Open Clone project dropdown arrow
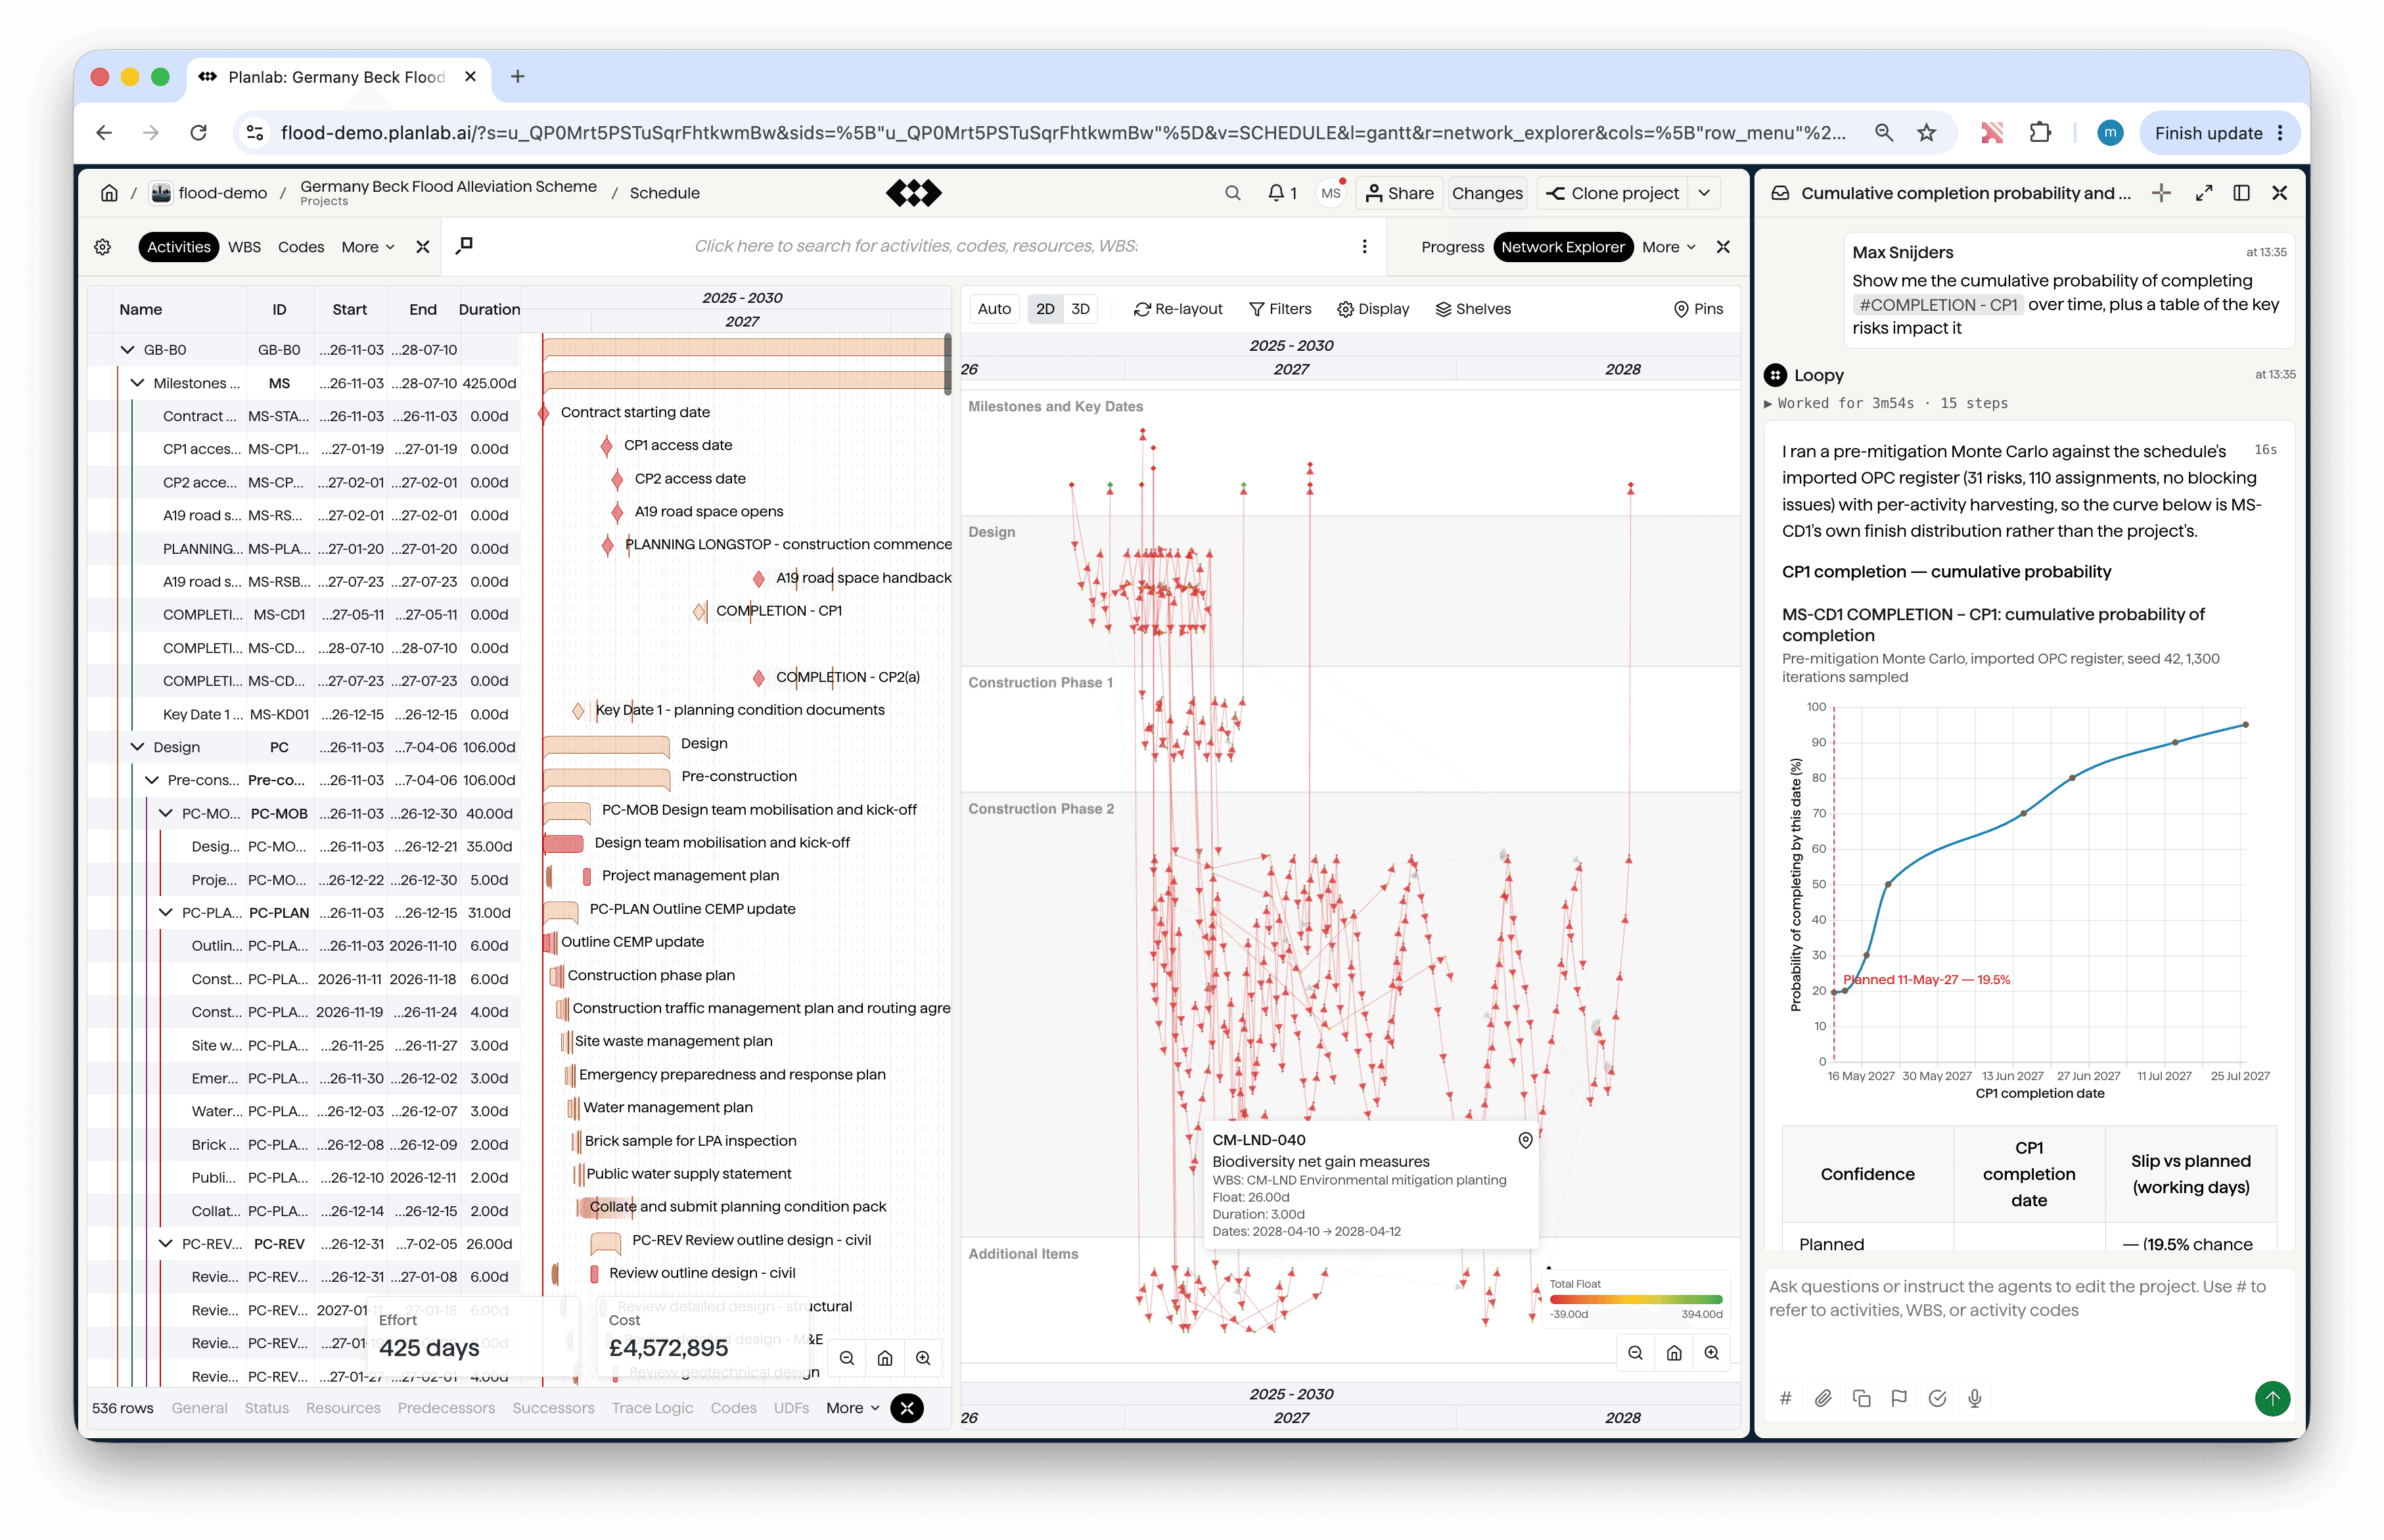The height and width of the screenshot is (1540, 2384). (x=1704, y=193)
